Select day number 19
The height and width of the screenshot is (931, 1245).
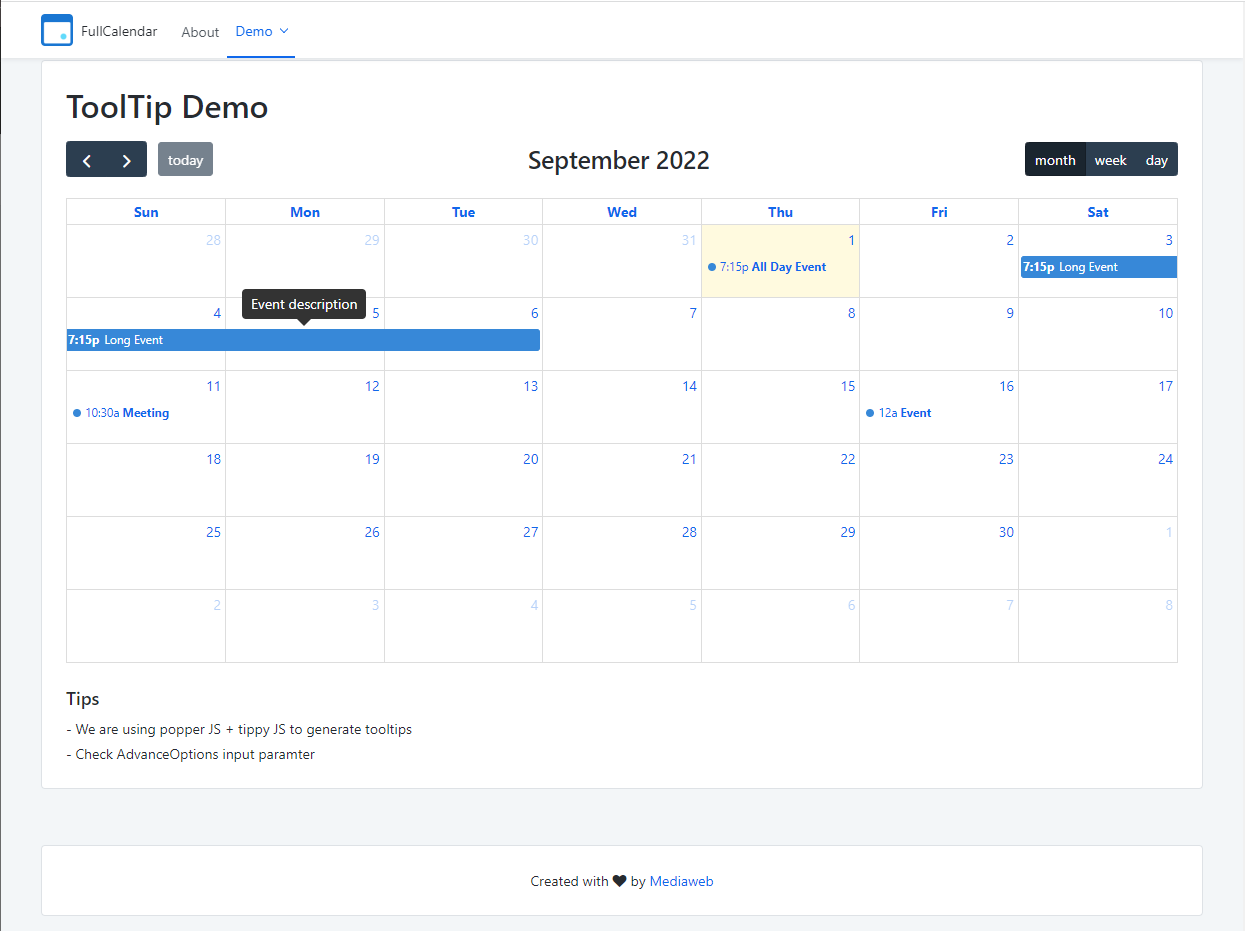point(372,459)
